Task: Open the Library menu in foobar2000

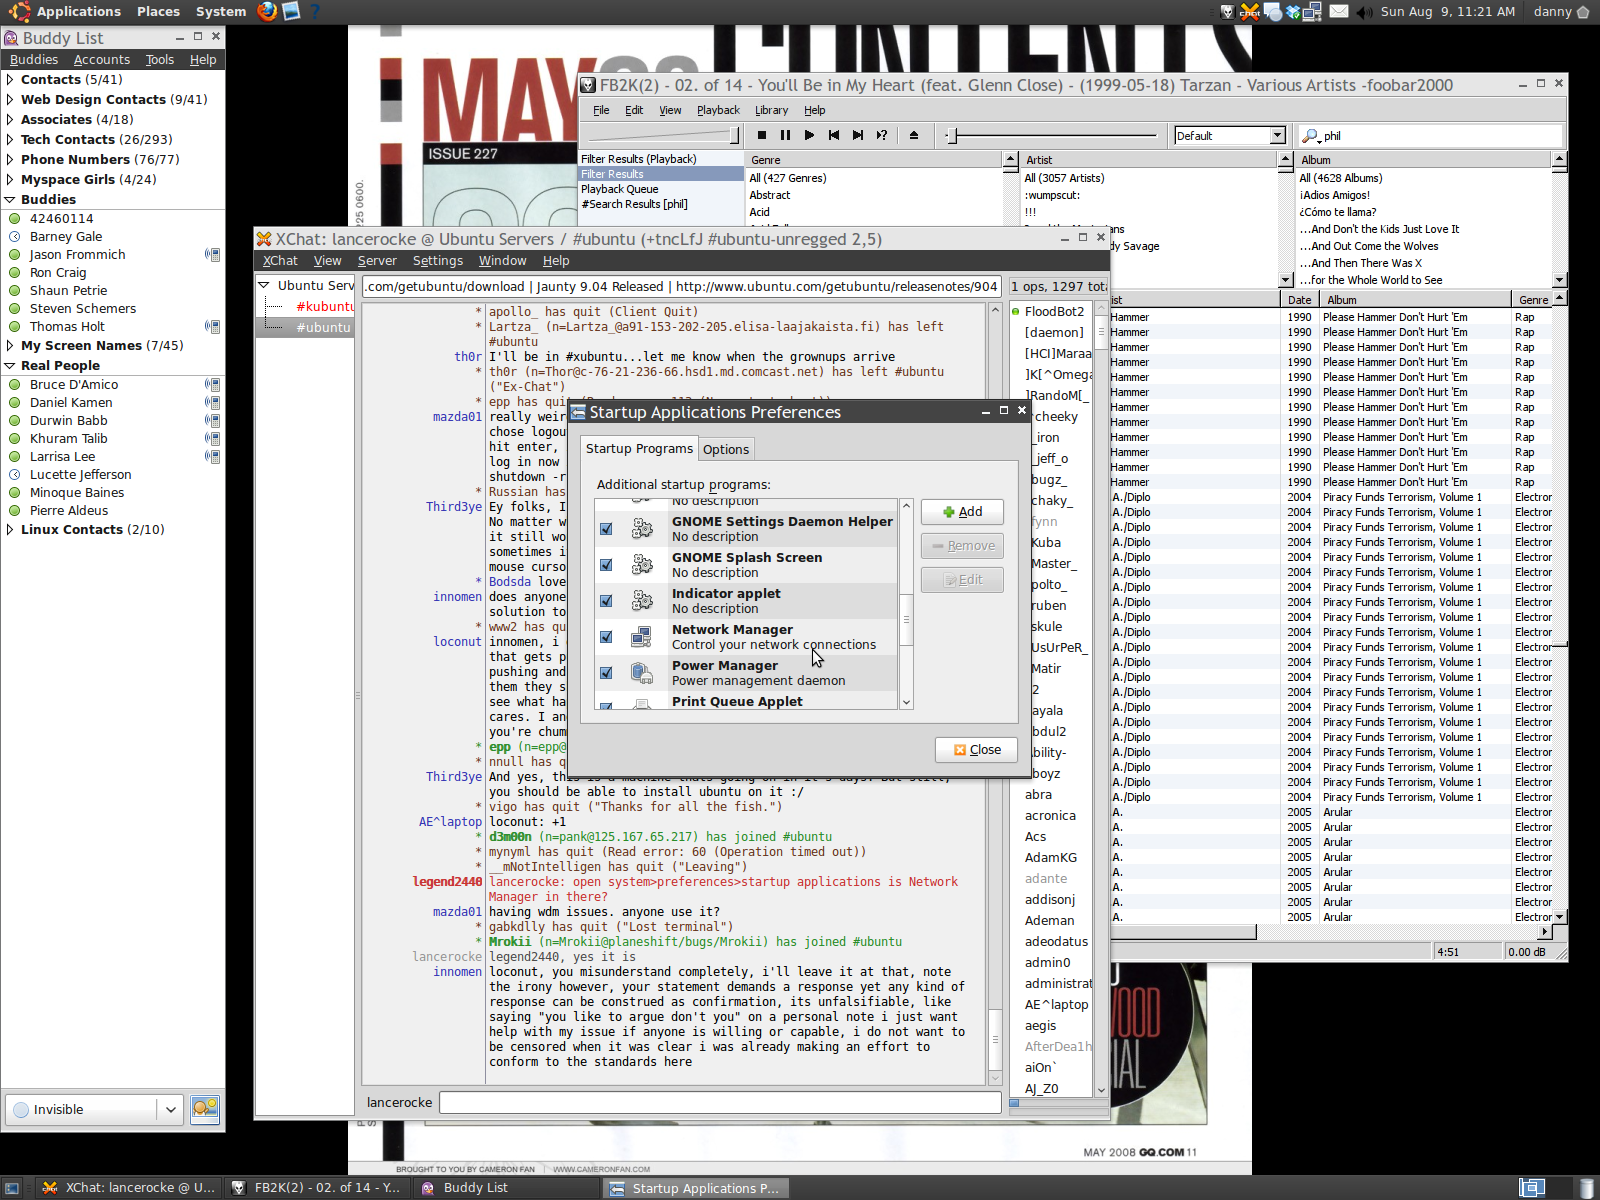Action: coord(771,110)
